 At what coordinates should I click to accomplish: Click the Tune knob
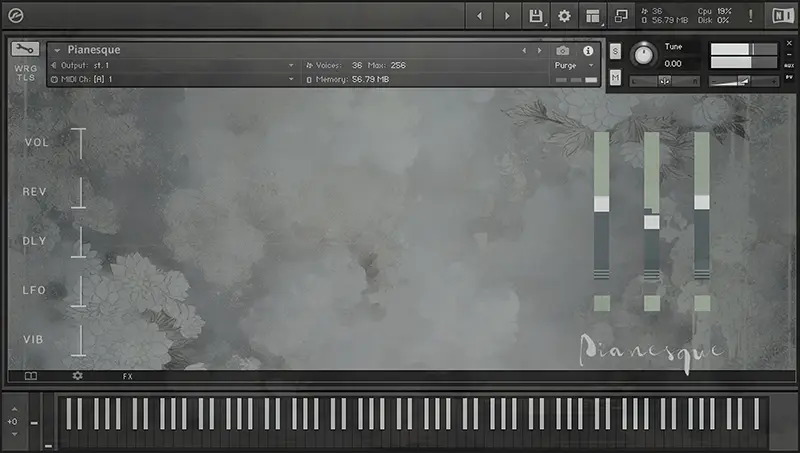(x=643, y=55)
